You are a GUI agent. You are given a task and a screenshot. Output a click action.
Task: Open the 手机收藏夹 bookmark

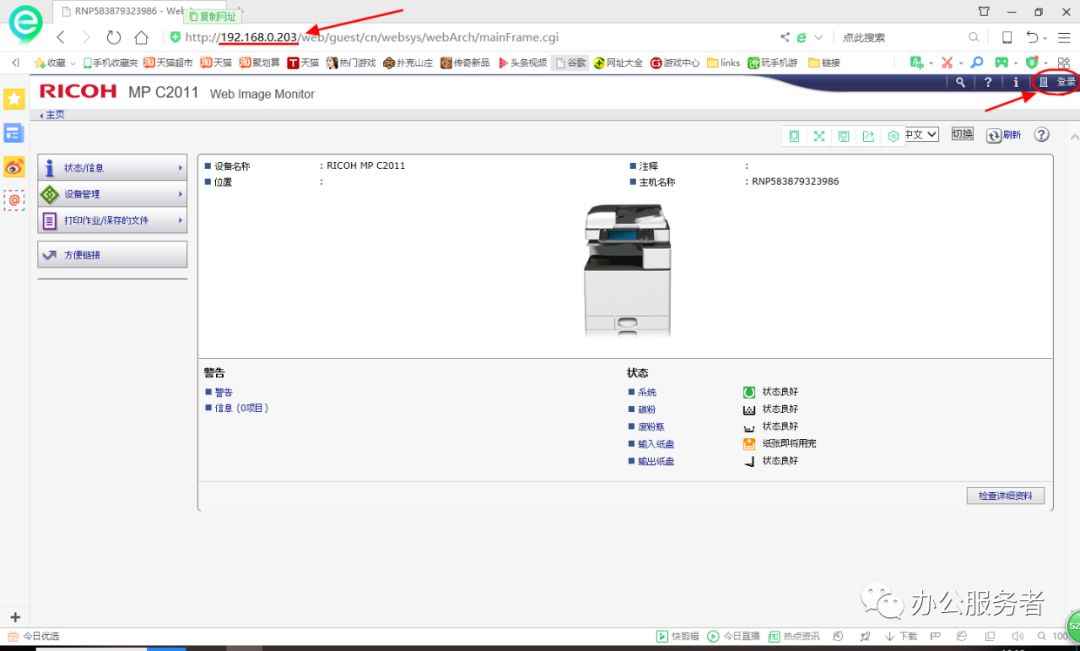click(110, 63)
